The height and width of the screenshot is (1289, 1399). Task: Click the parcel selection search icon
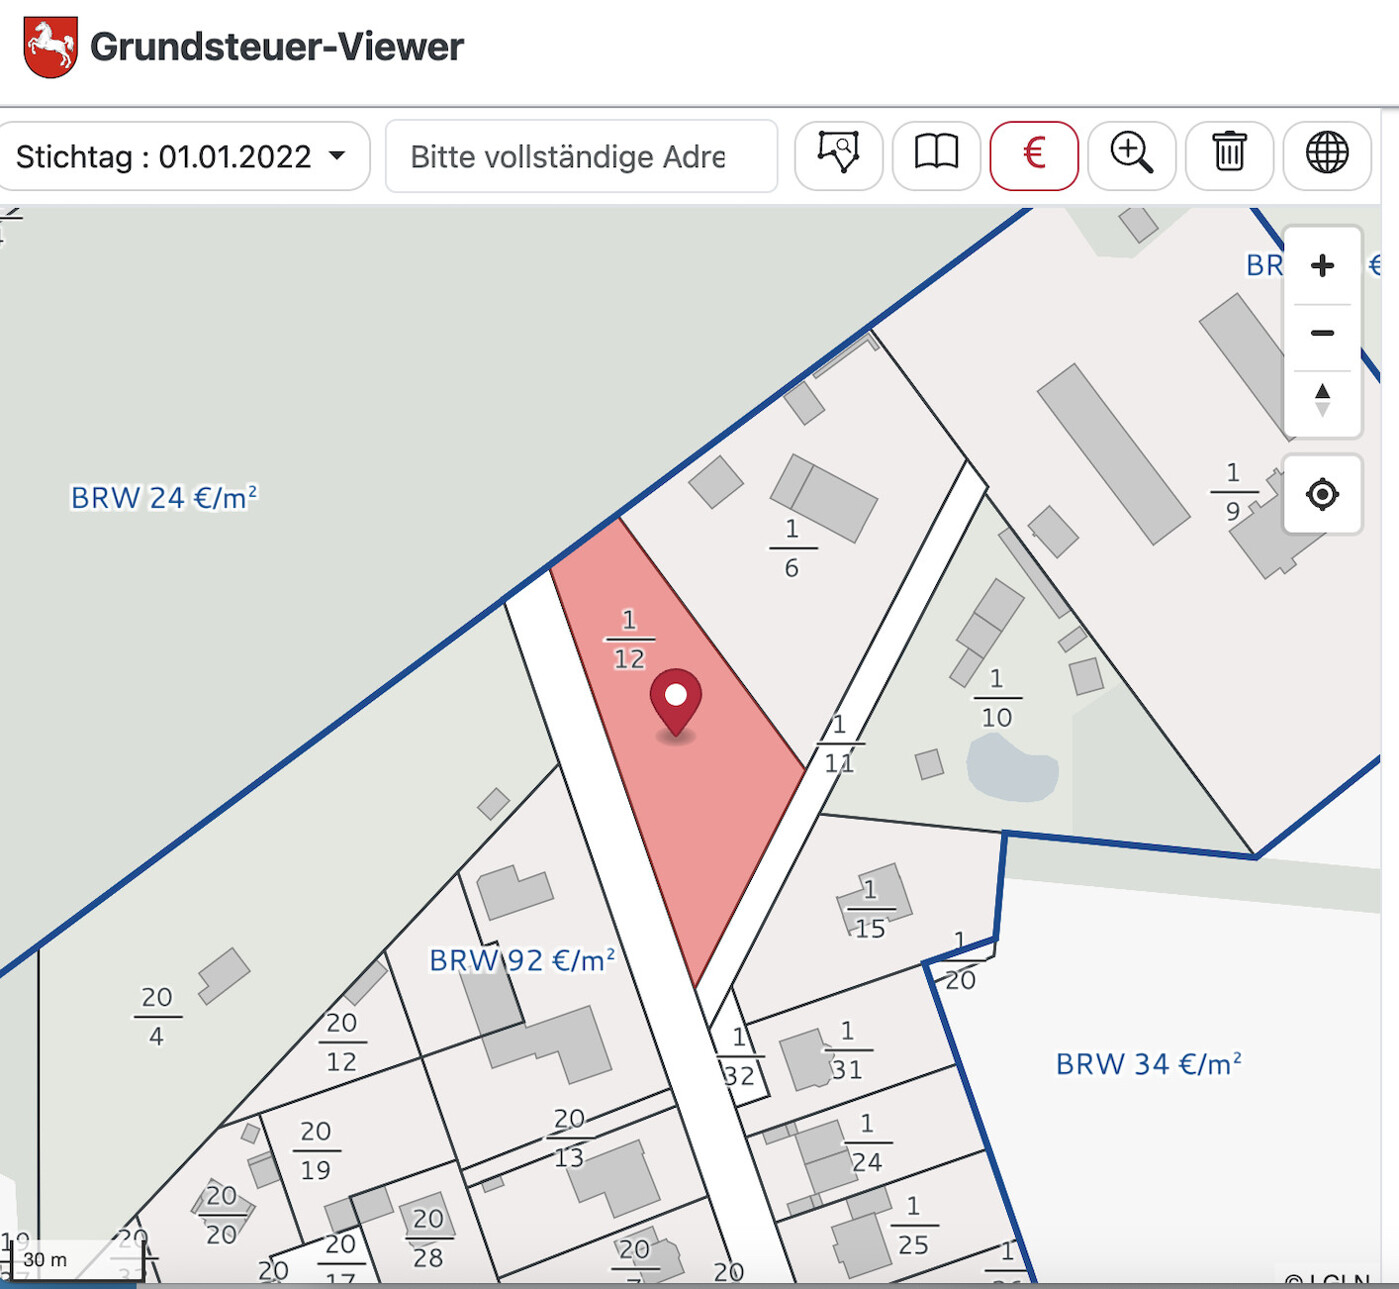[838, 155]
